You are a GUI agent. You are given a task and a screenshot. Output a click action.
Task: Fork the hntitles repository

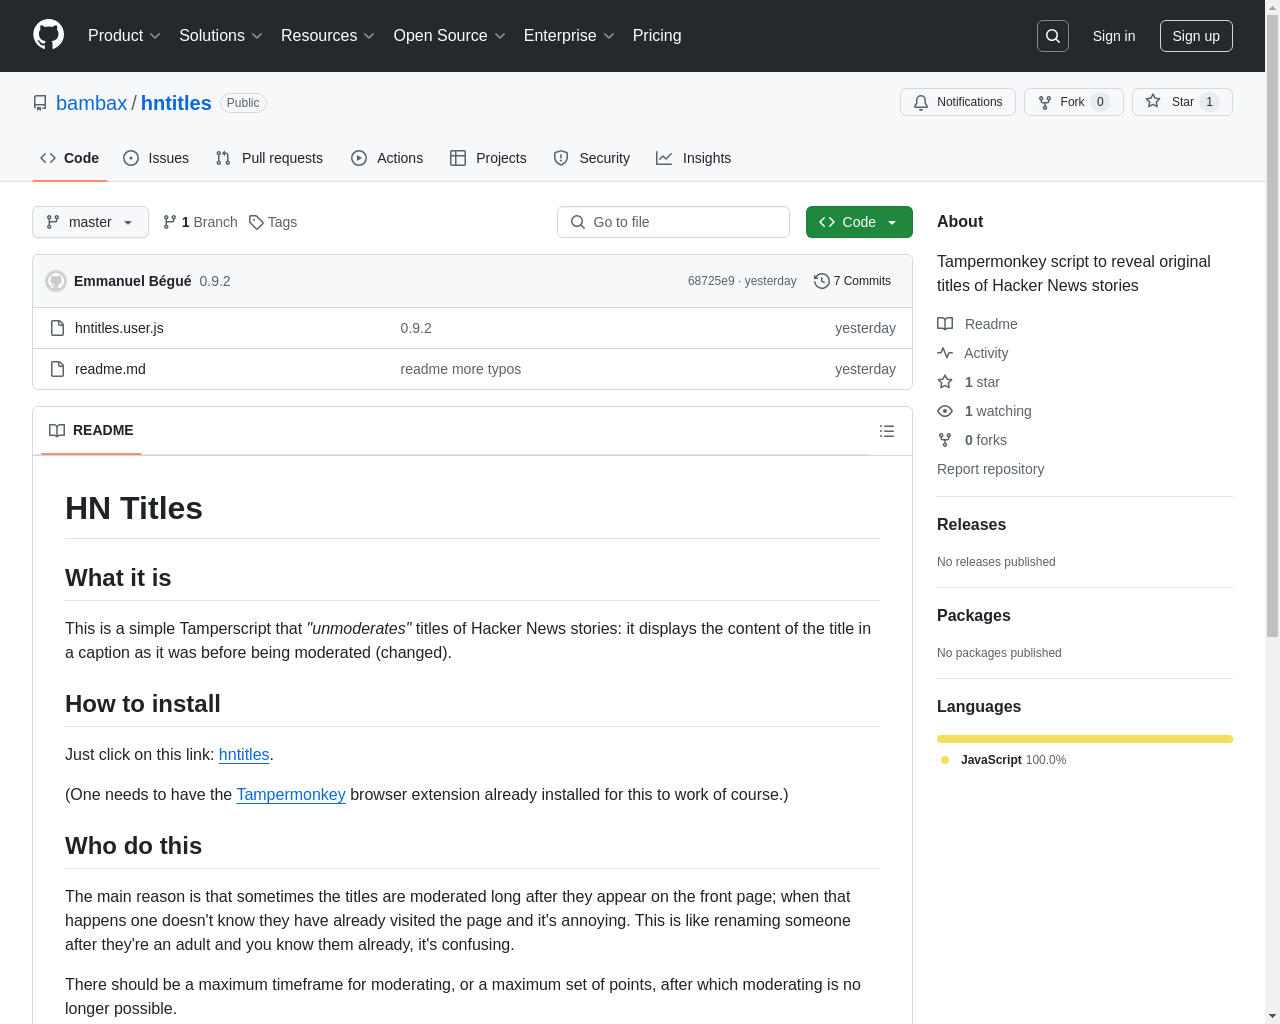1074,102
